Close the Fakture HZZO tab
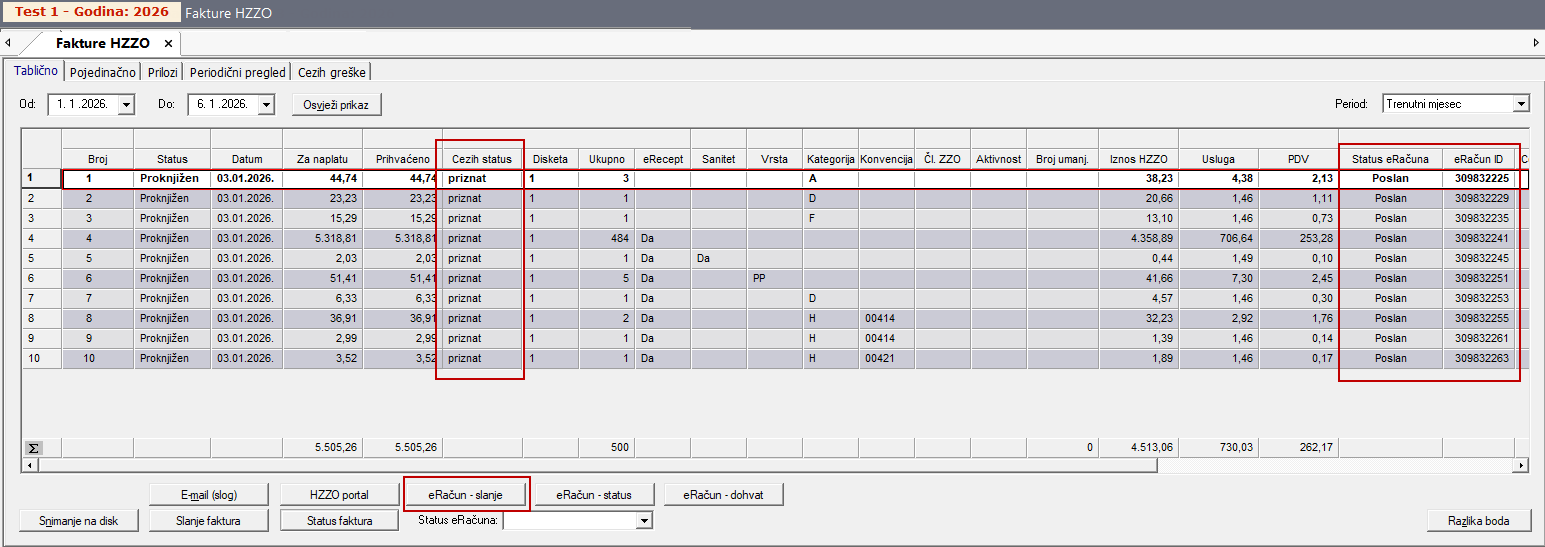Viewport: 1545px width, 547px height. tap(168, 44)
